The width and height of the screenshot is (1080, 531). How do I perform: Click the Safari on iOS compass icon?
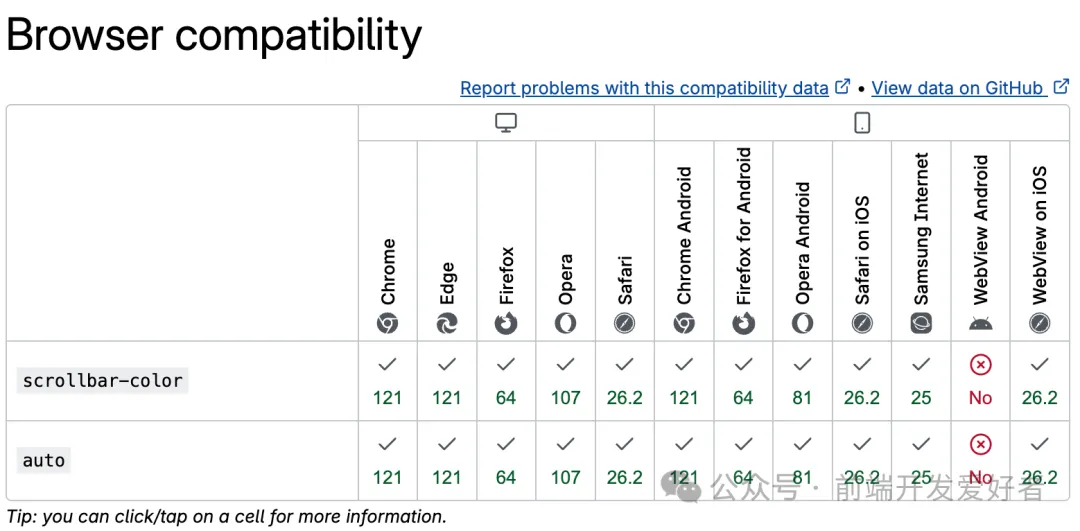[862, 323]
